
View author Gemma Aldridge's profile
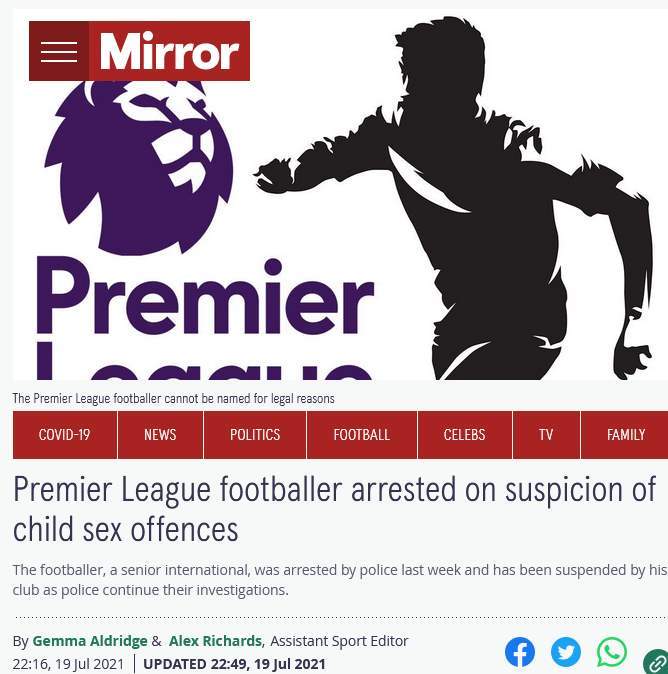point(90,641)
